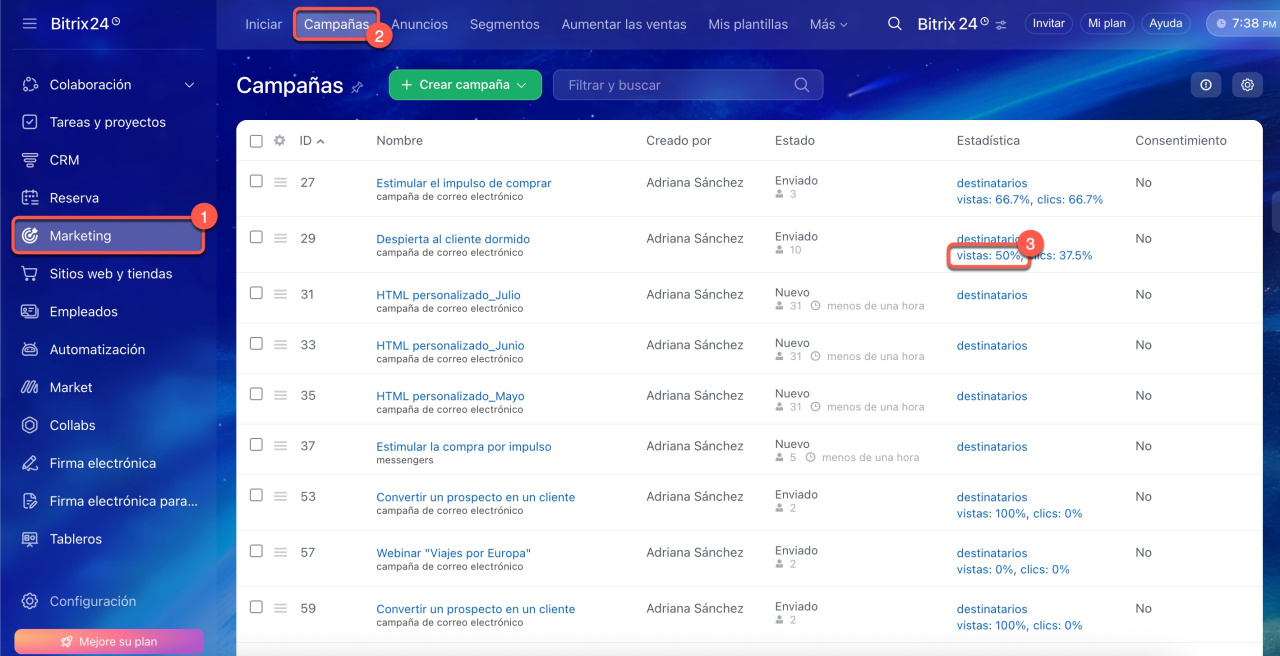1280x656 pixels.
Task: Open the Crear campaña dropdown
Action: click(465, 85)
